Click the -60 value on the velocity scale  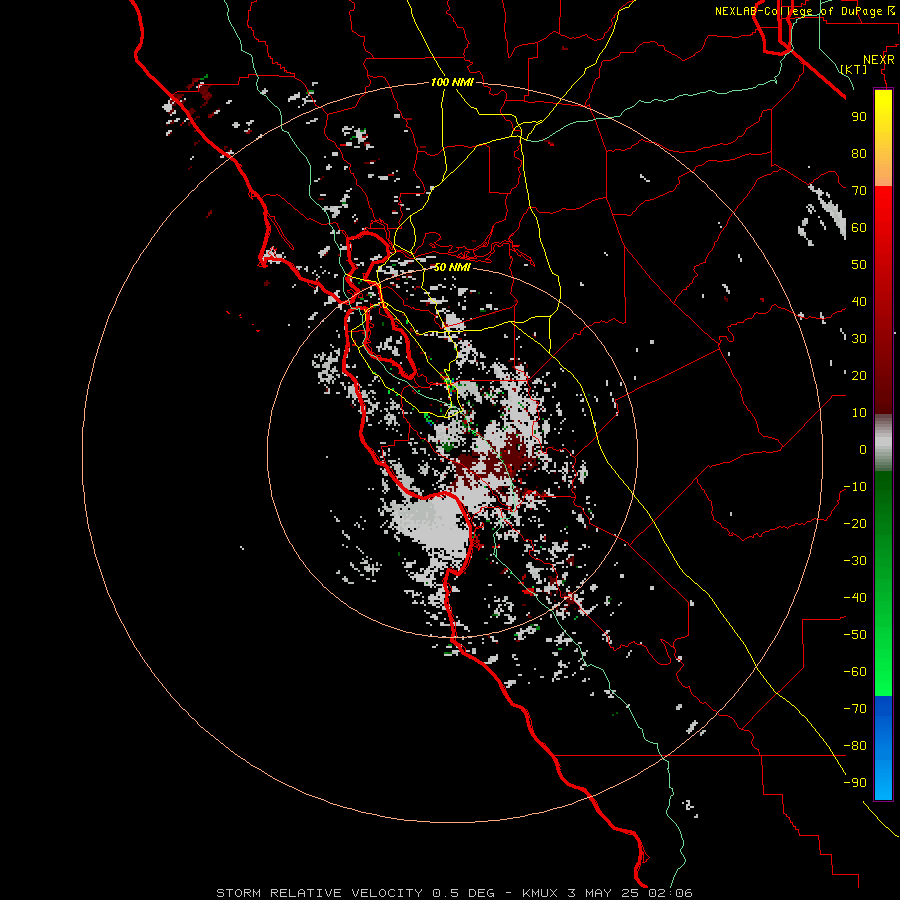click(855, 672)
